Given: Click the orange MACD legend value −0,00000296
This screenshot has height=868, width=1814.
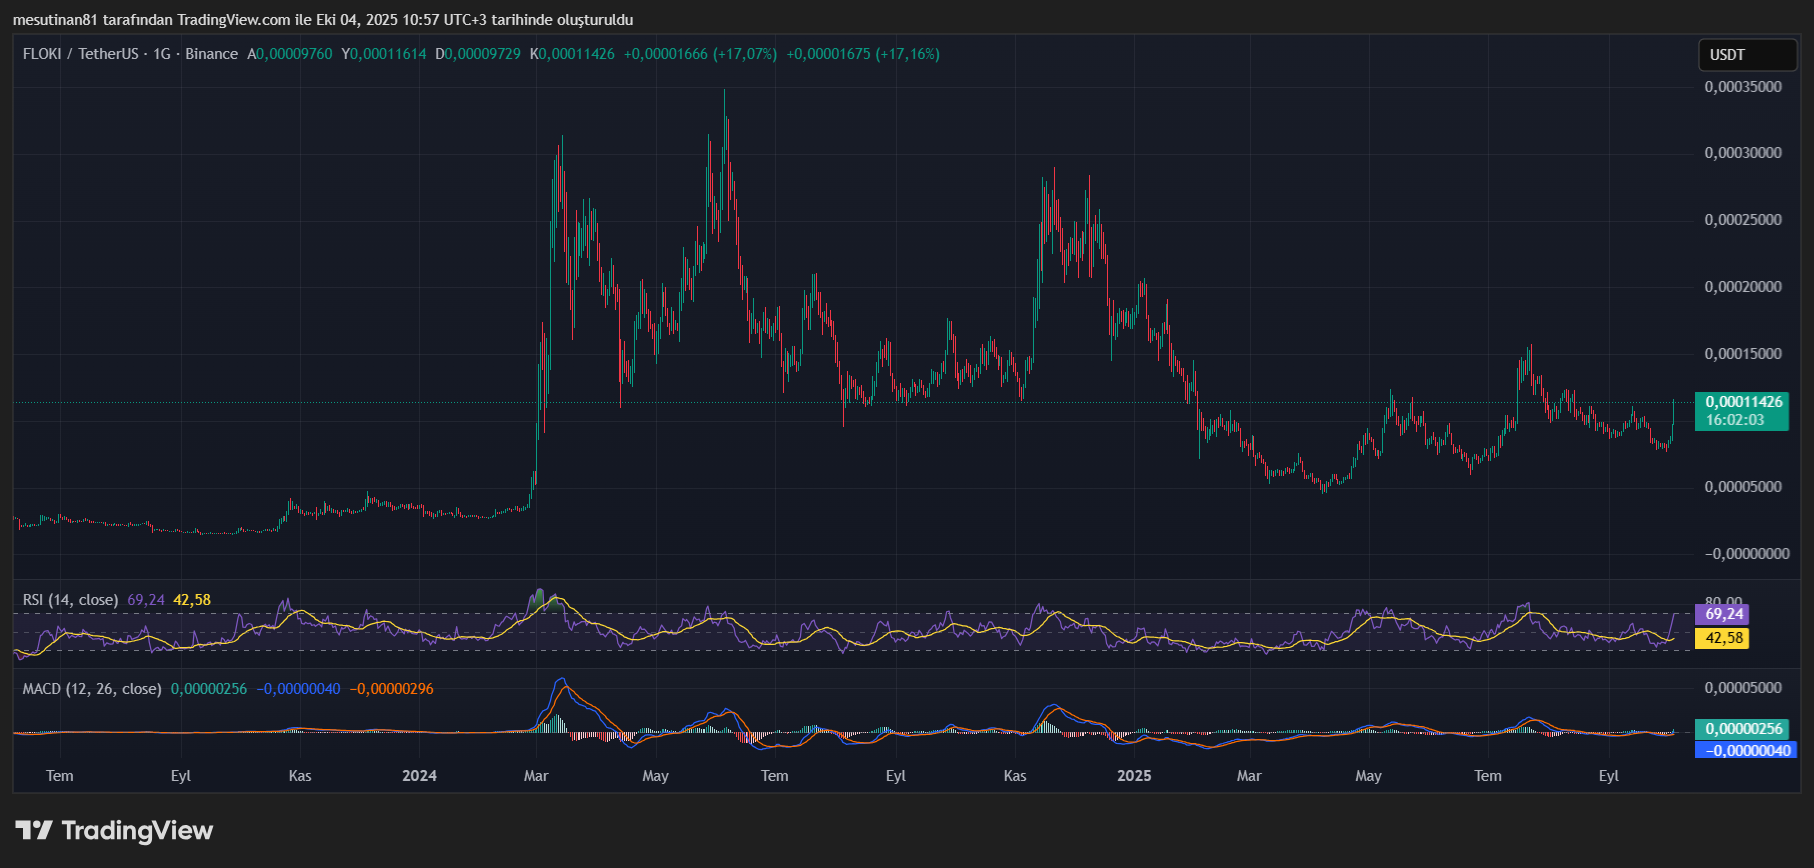Looking at the screenshot, I should 391,689.
